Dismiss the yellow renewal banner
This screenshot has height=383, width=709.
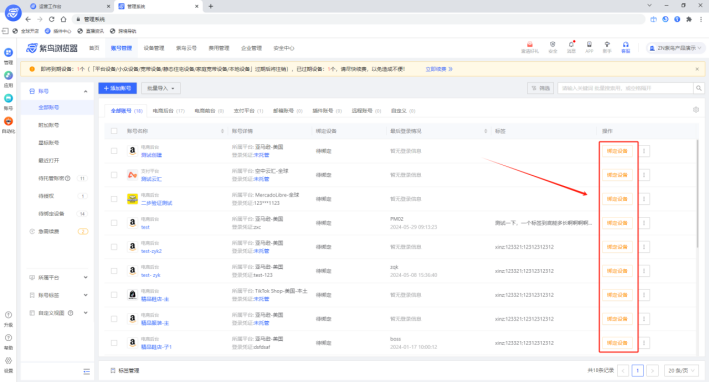click(x=697, y=69)
